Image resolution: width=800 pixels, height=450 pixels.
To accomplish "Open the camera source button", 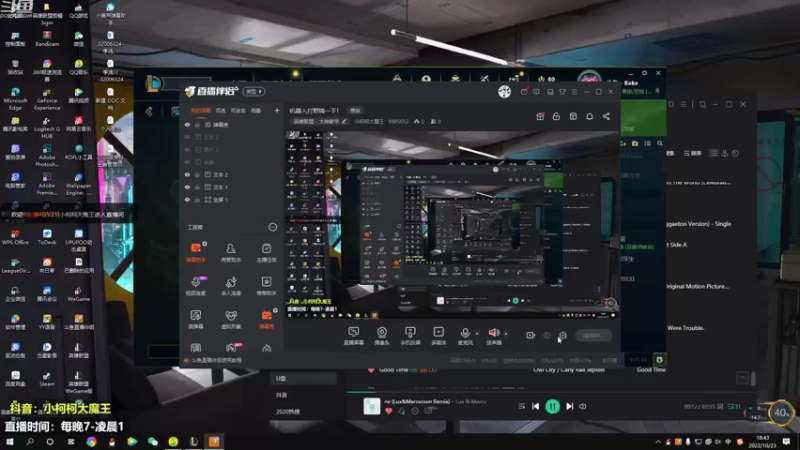I will pyautogui.click(x=382, y=336).
